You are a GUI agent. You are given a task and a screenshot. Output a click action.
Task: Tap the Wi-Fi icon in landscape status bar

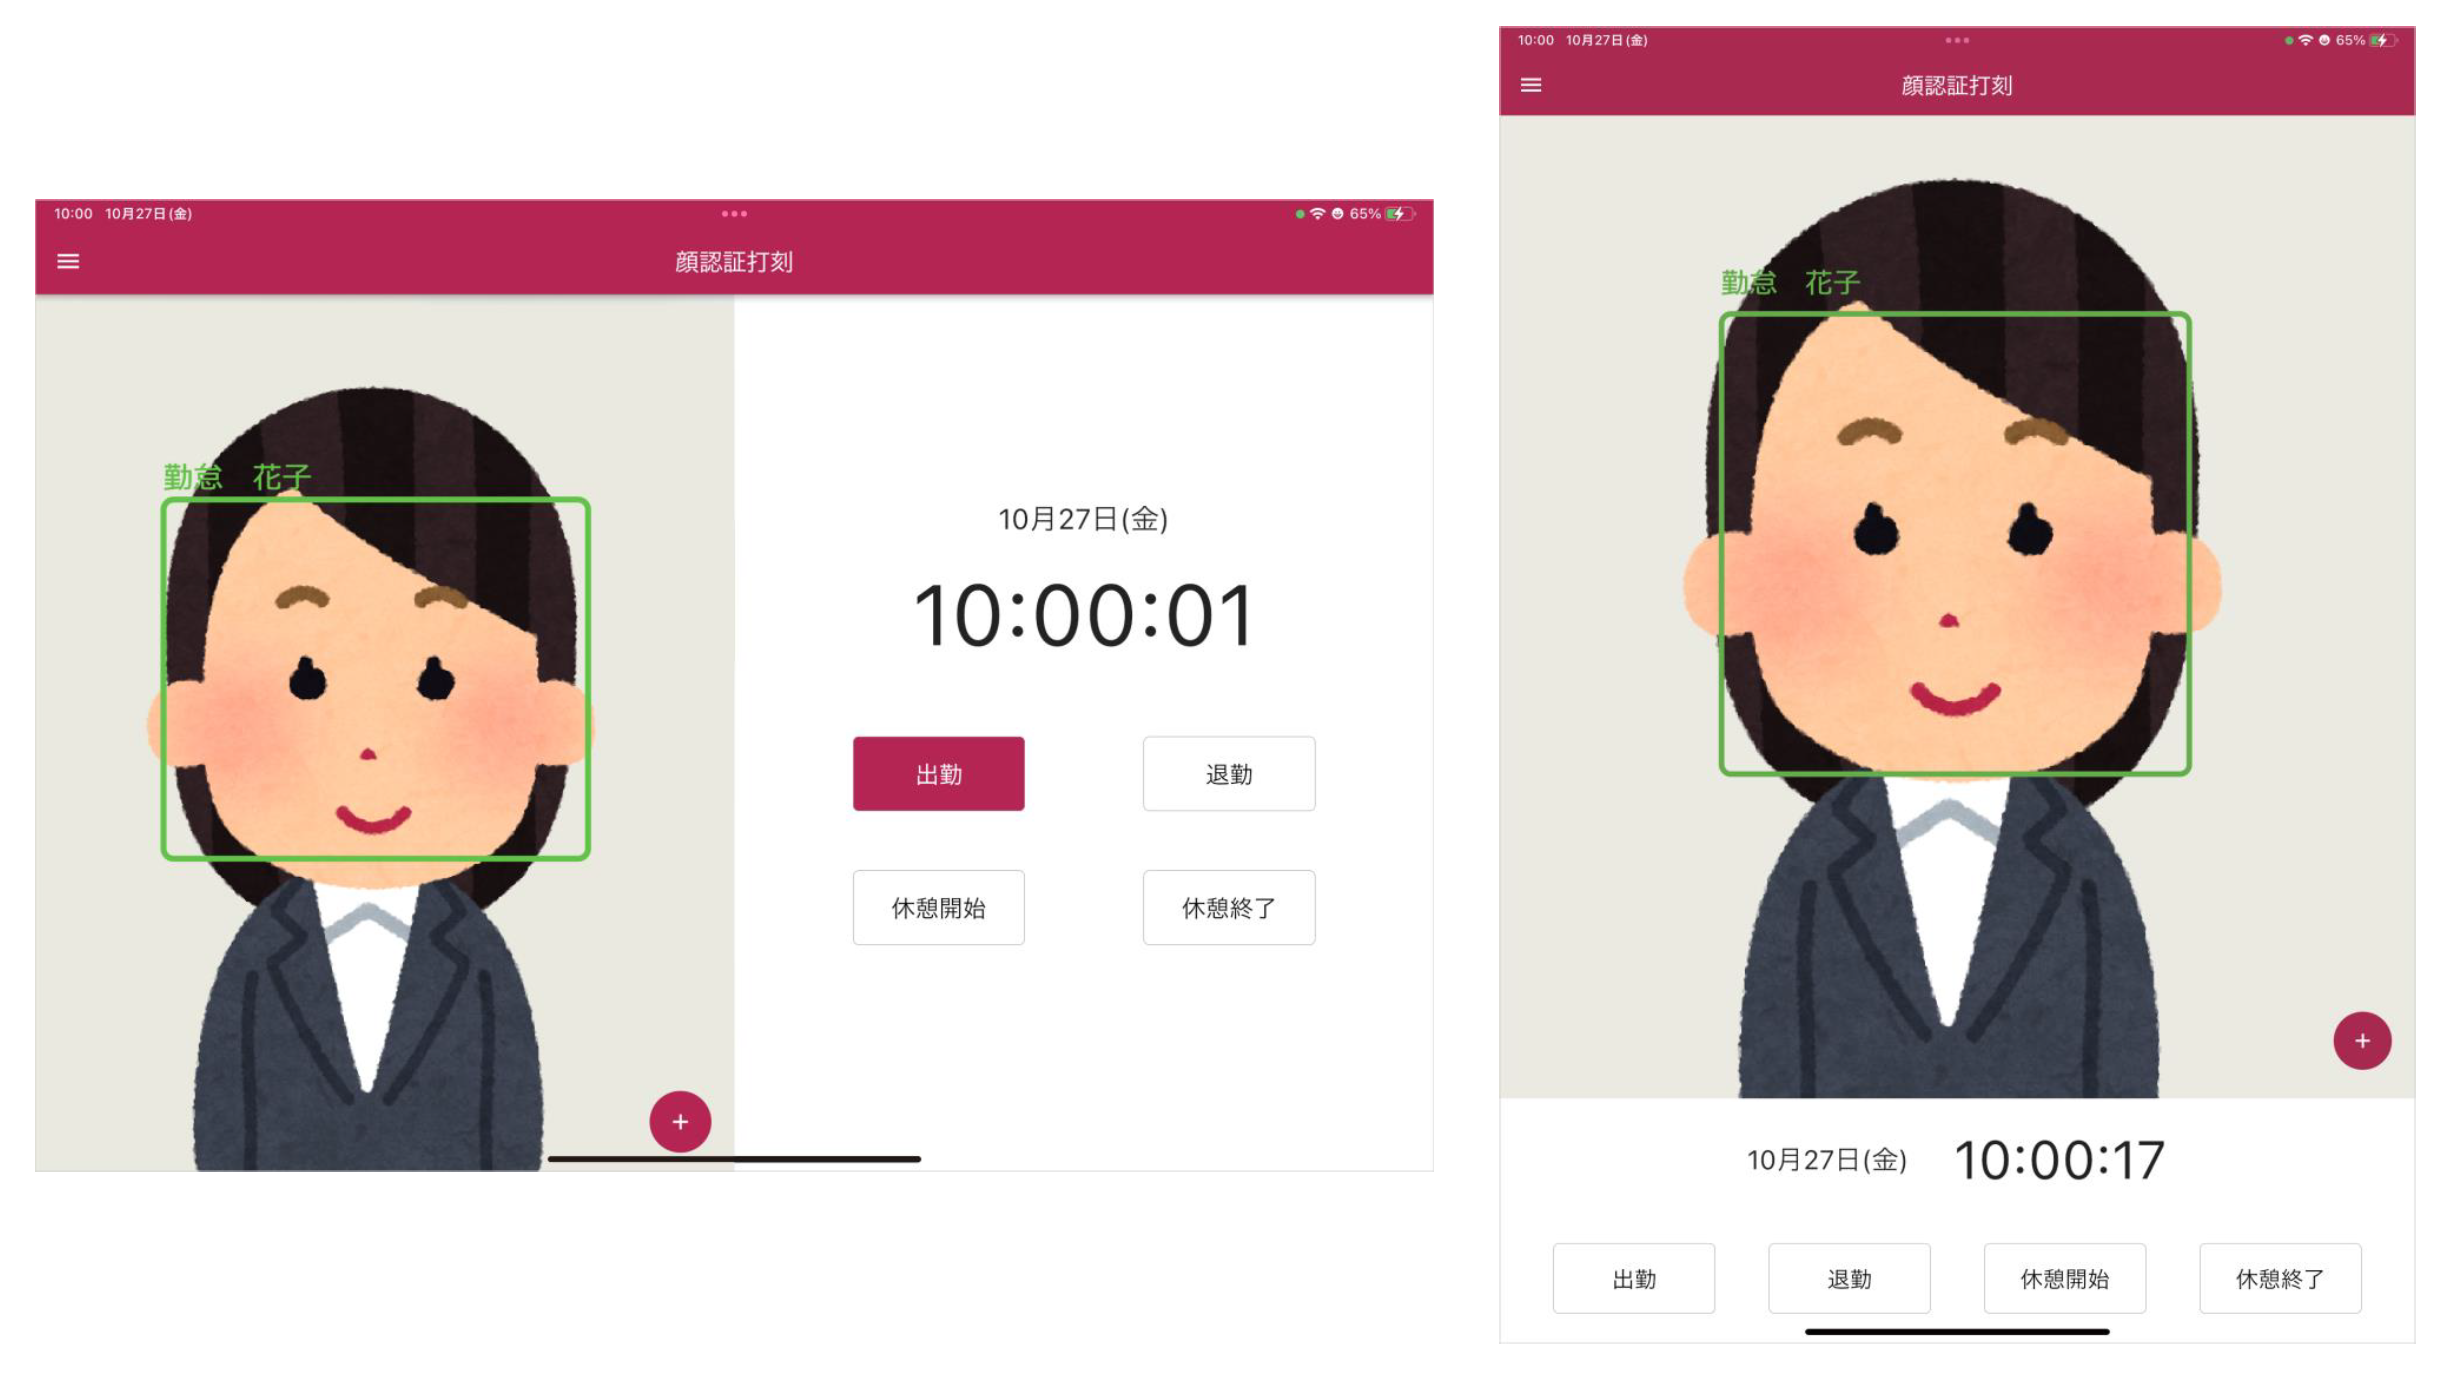(1318, 214)
